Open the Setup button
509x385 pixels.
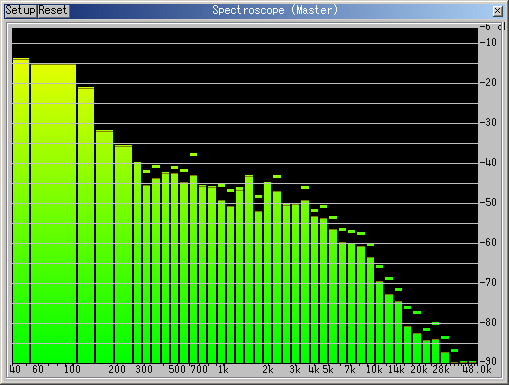pos(20,10)
